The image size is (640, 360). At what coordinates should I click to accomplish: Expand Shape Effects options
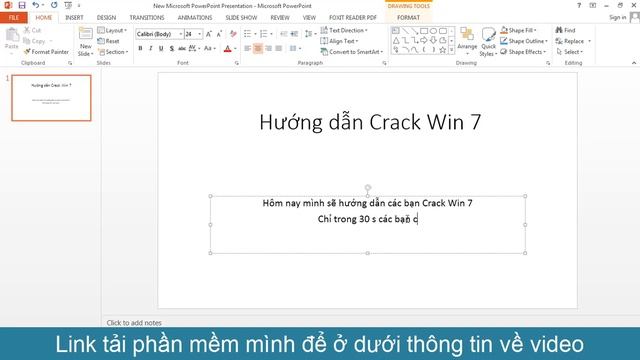523,52
